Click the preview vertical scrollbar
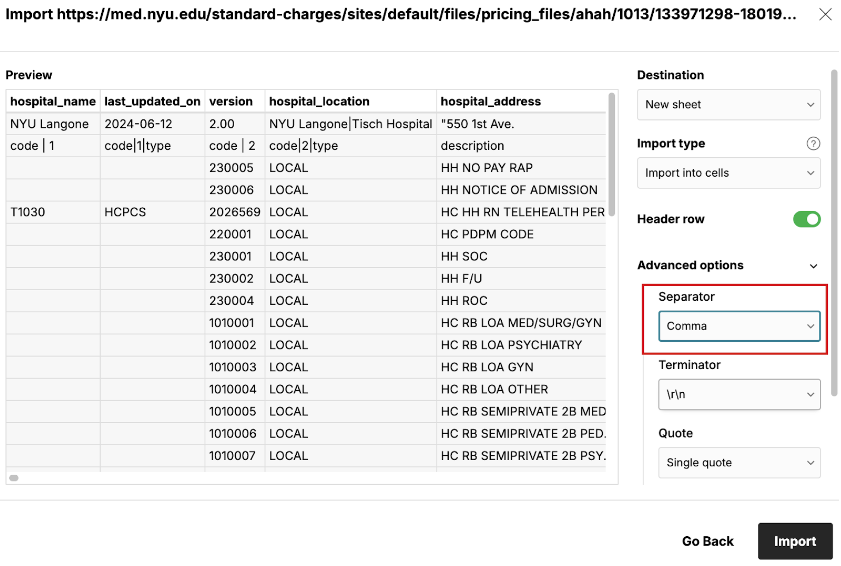This screenshot has width=841, height=566. 612,145
